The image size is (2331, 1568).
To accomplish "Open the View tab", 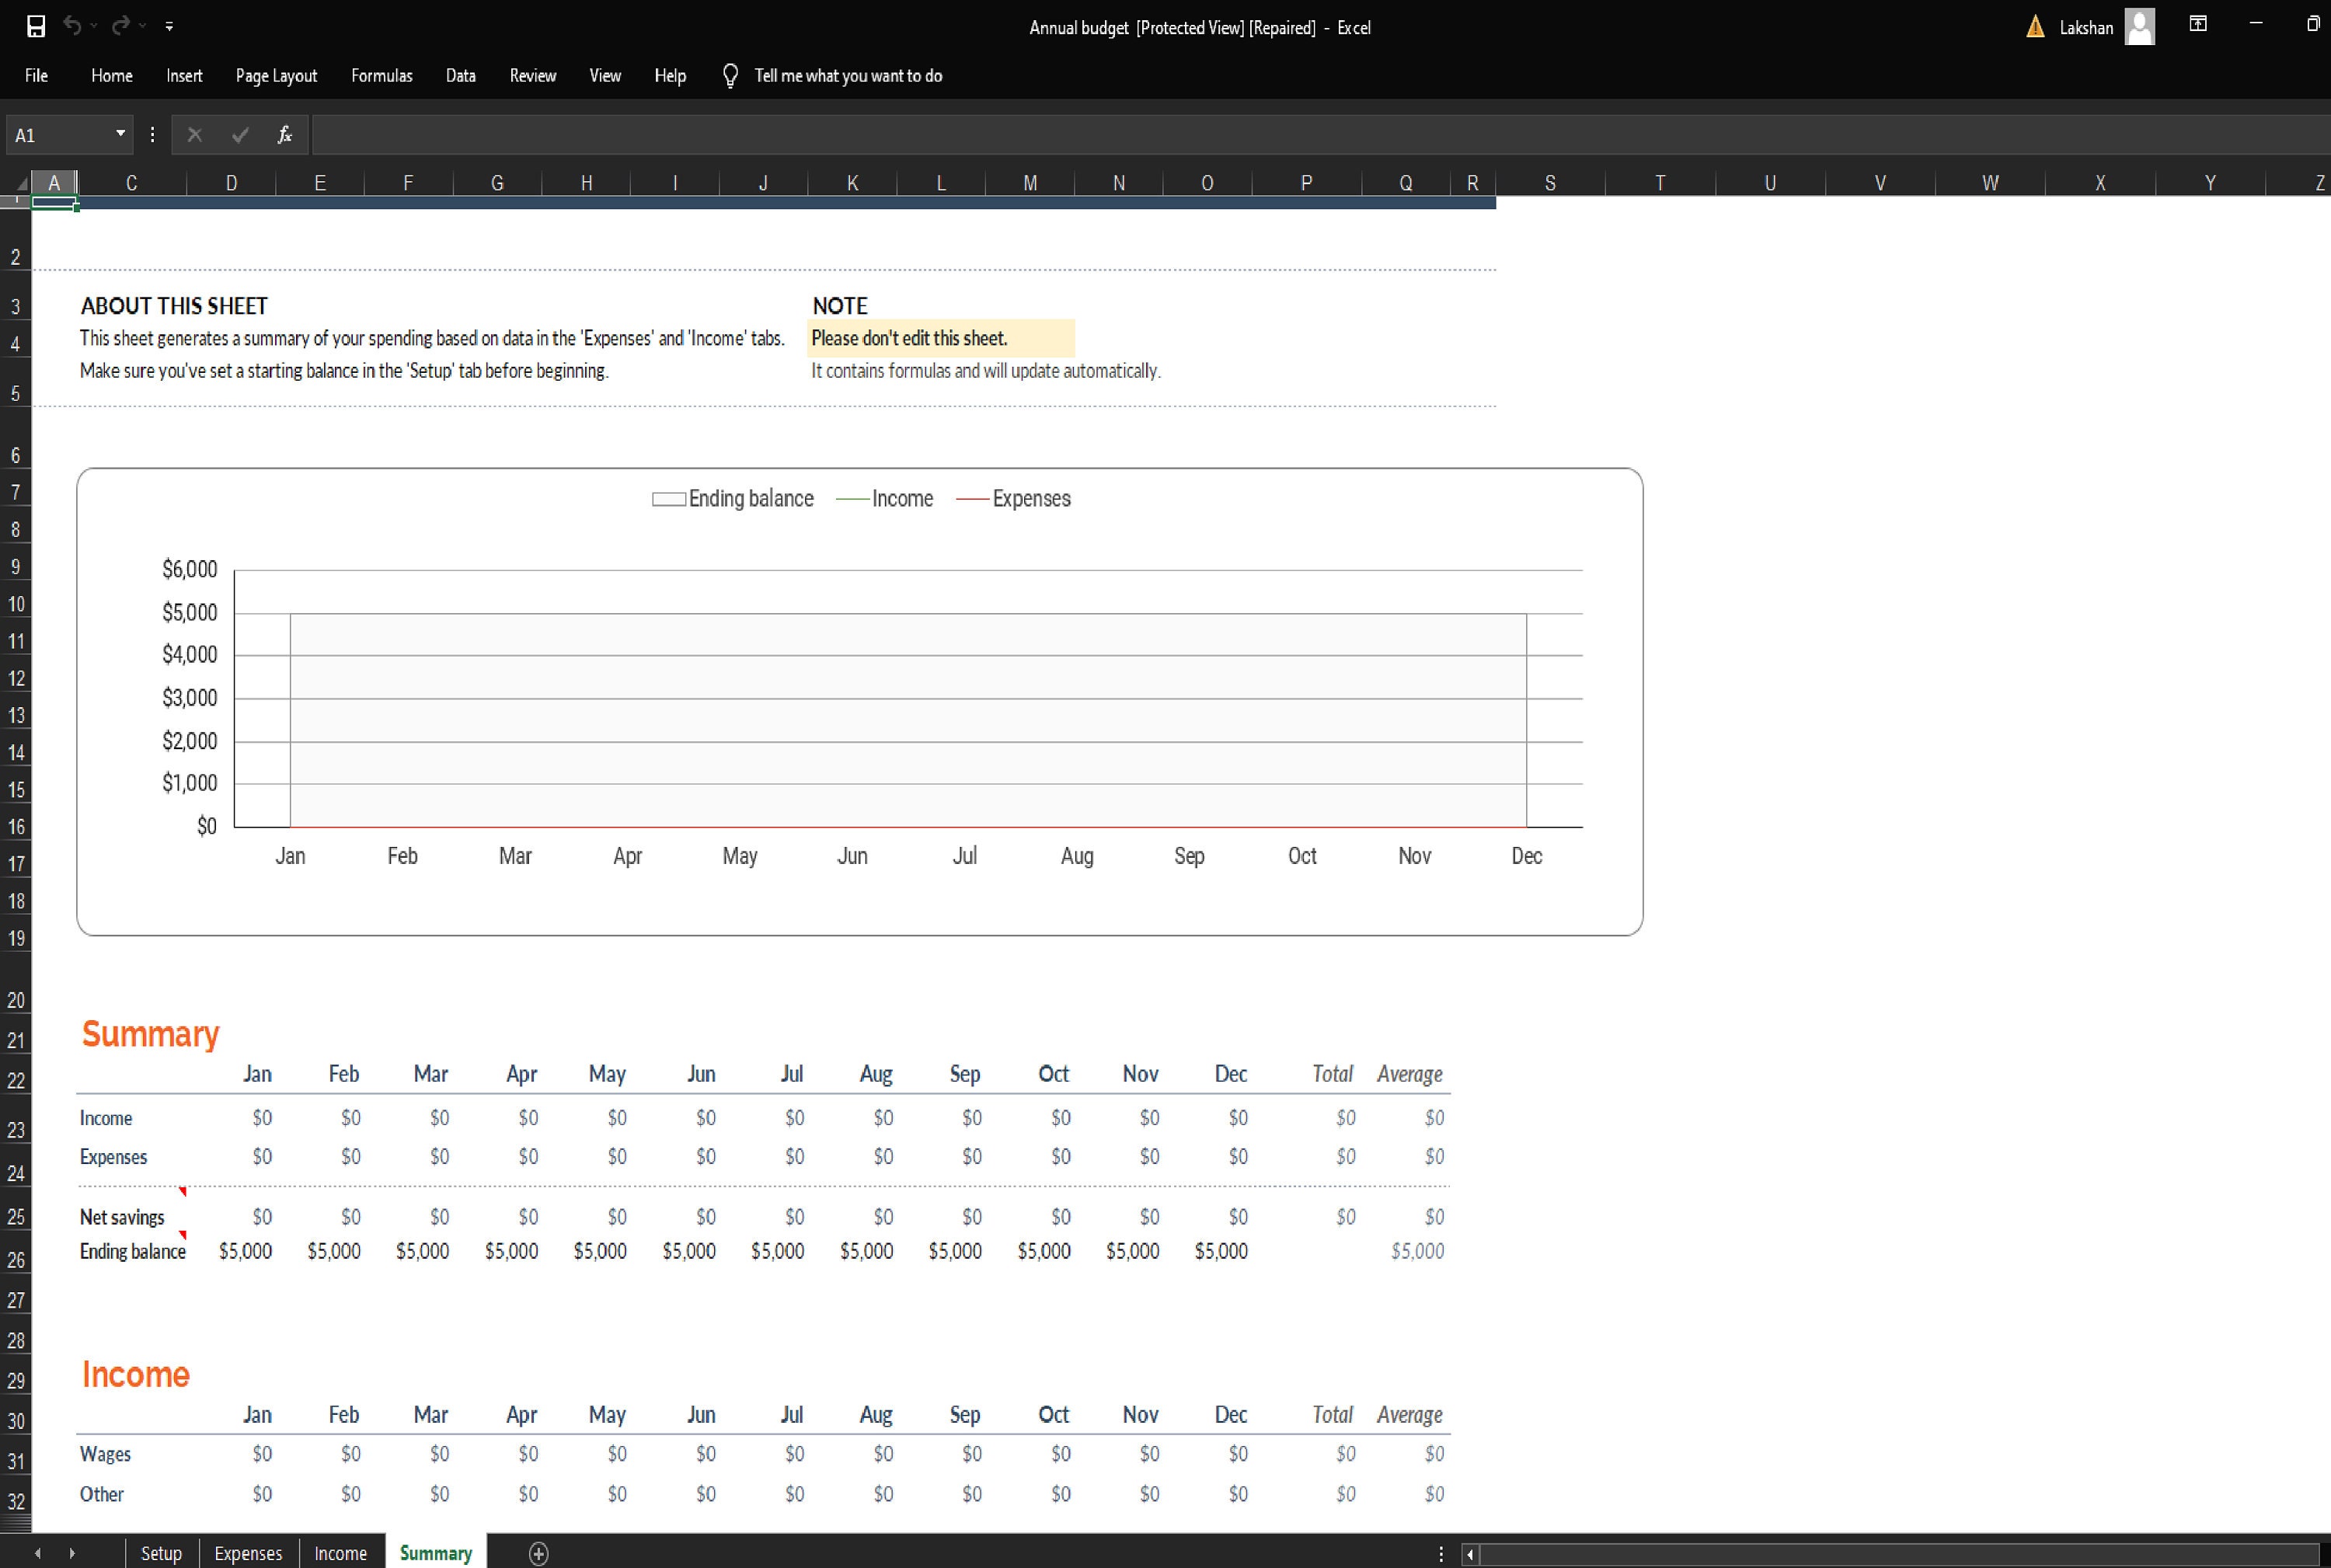I will (x=605, y=76).
